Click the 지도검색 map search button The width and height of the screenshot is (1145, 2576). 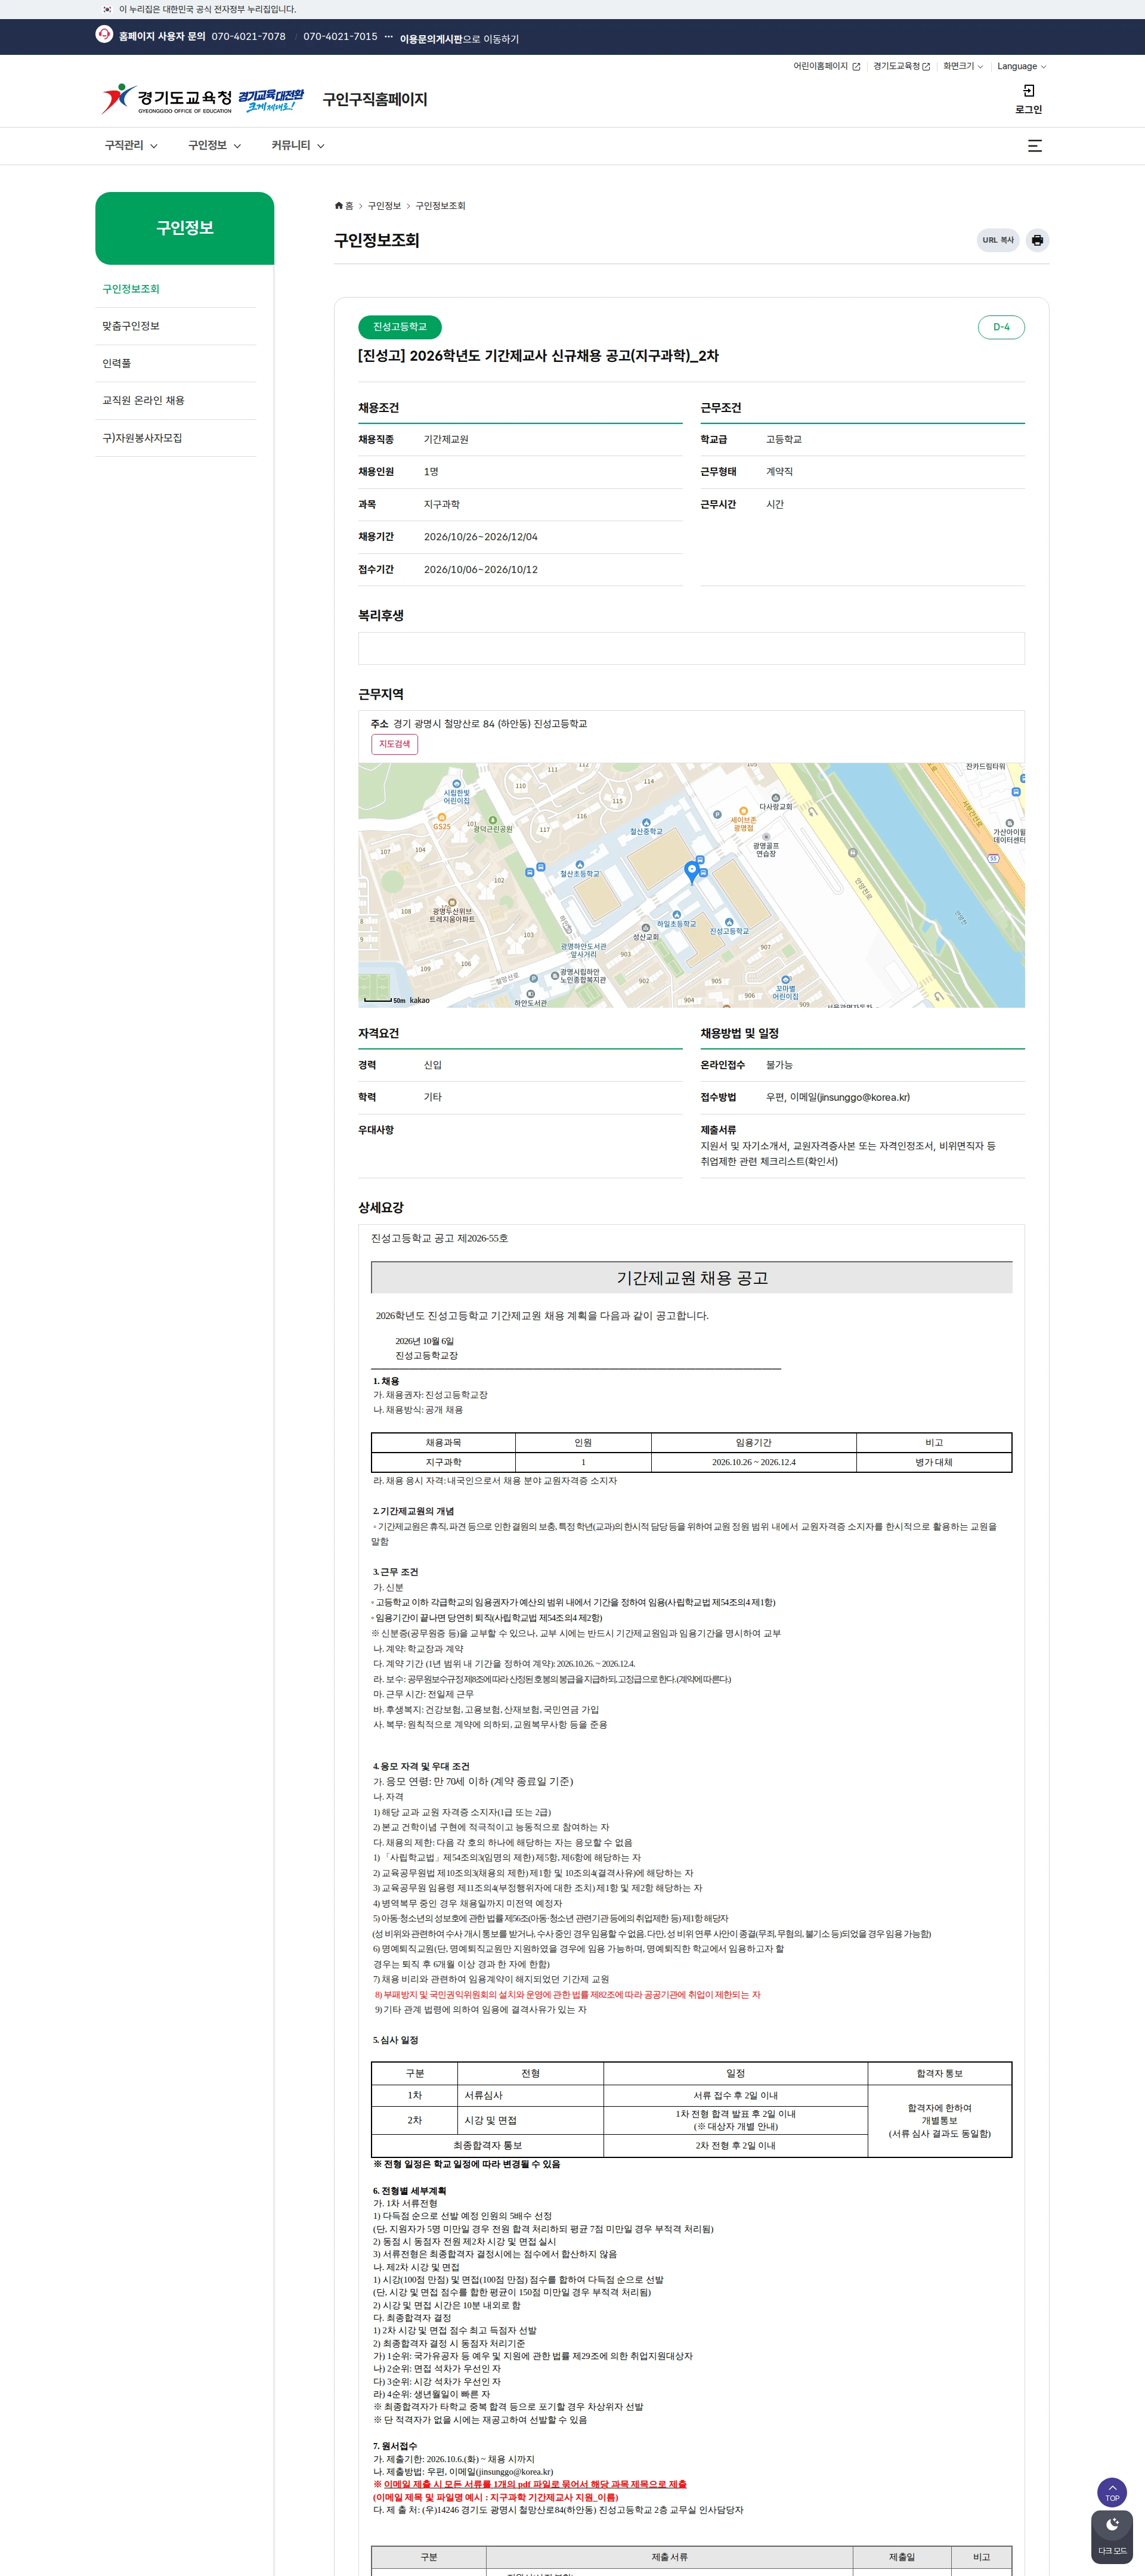394,744
